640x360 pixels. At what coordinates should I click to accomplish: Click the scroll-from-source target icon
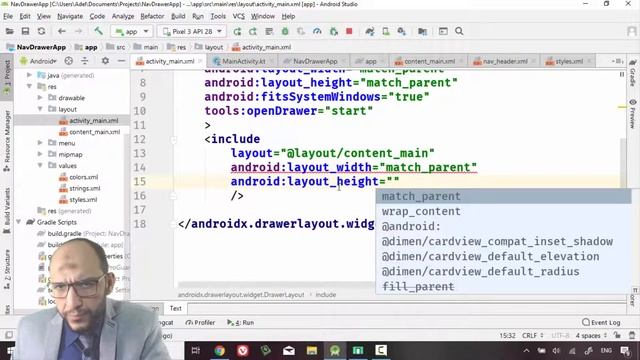(69, 61)
